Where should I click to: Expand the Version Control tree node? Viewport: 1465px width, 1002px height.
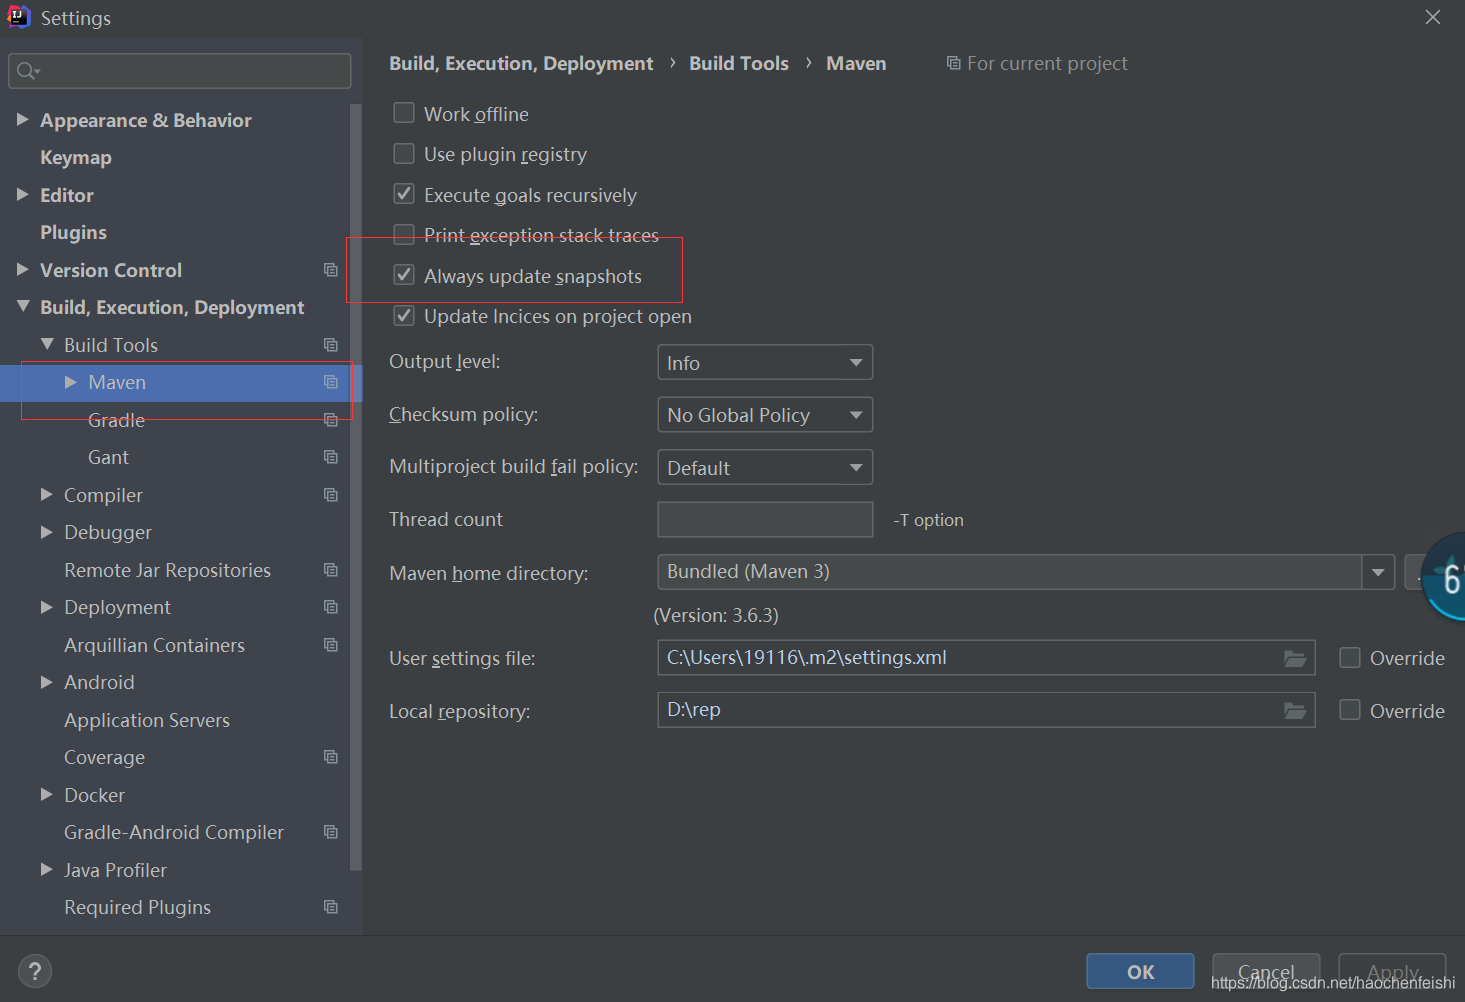[22, 269]
